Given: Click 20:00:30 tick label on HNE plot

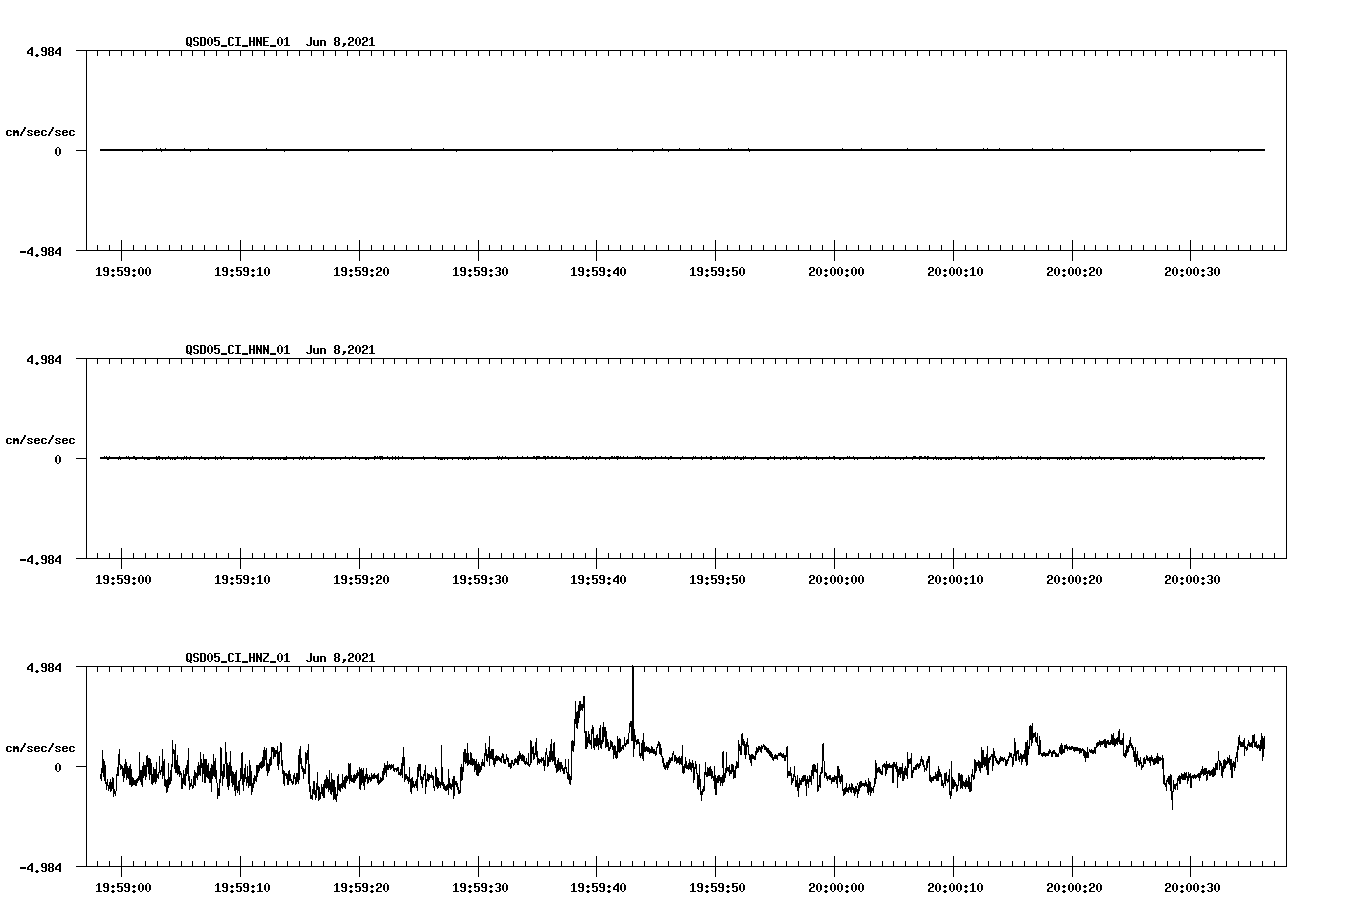Looking at the screenshot, I should (x=1192, y=272).
